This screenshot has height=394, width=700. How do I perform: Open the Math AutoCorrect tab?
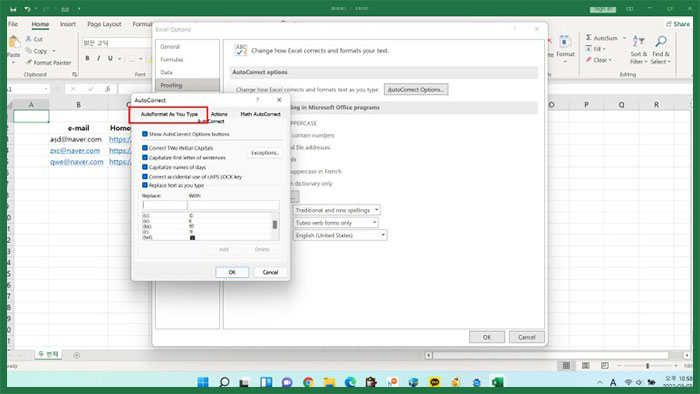[260, 114]
